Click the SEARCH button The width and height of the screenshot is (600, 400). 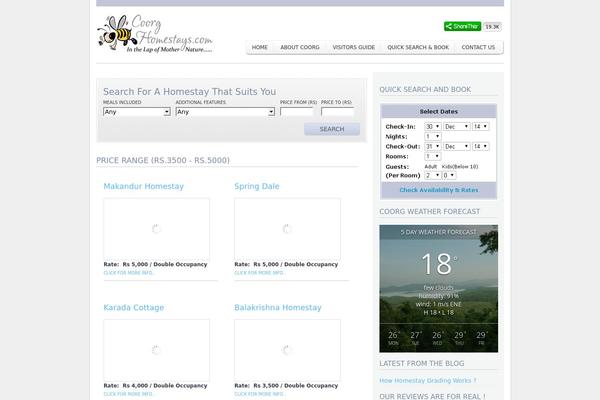click(332, 129)
